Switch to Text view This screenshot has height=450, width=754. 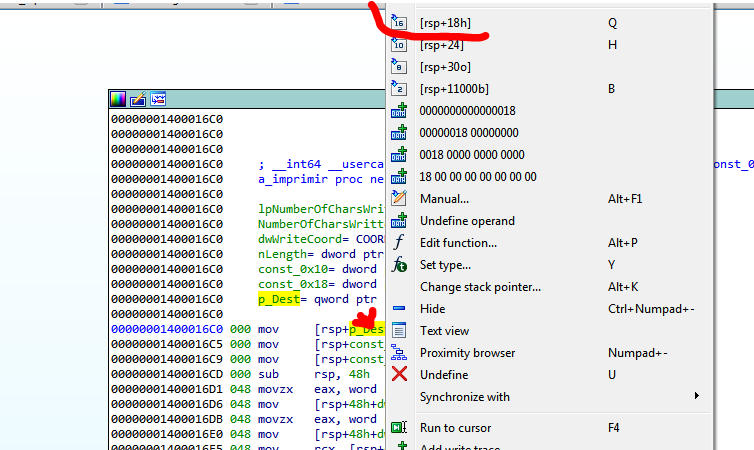444,331
